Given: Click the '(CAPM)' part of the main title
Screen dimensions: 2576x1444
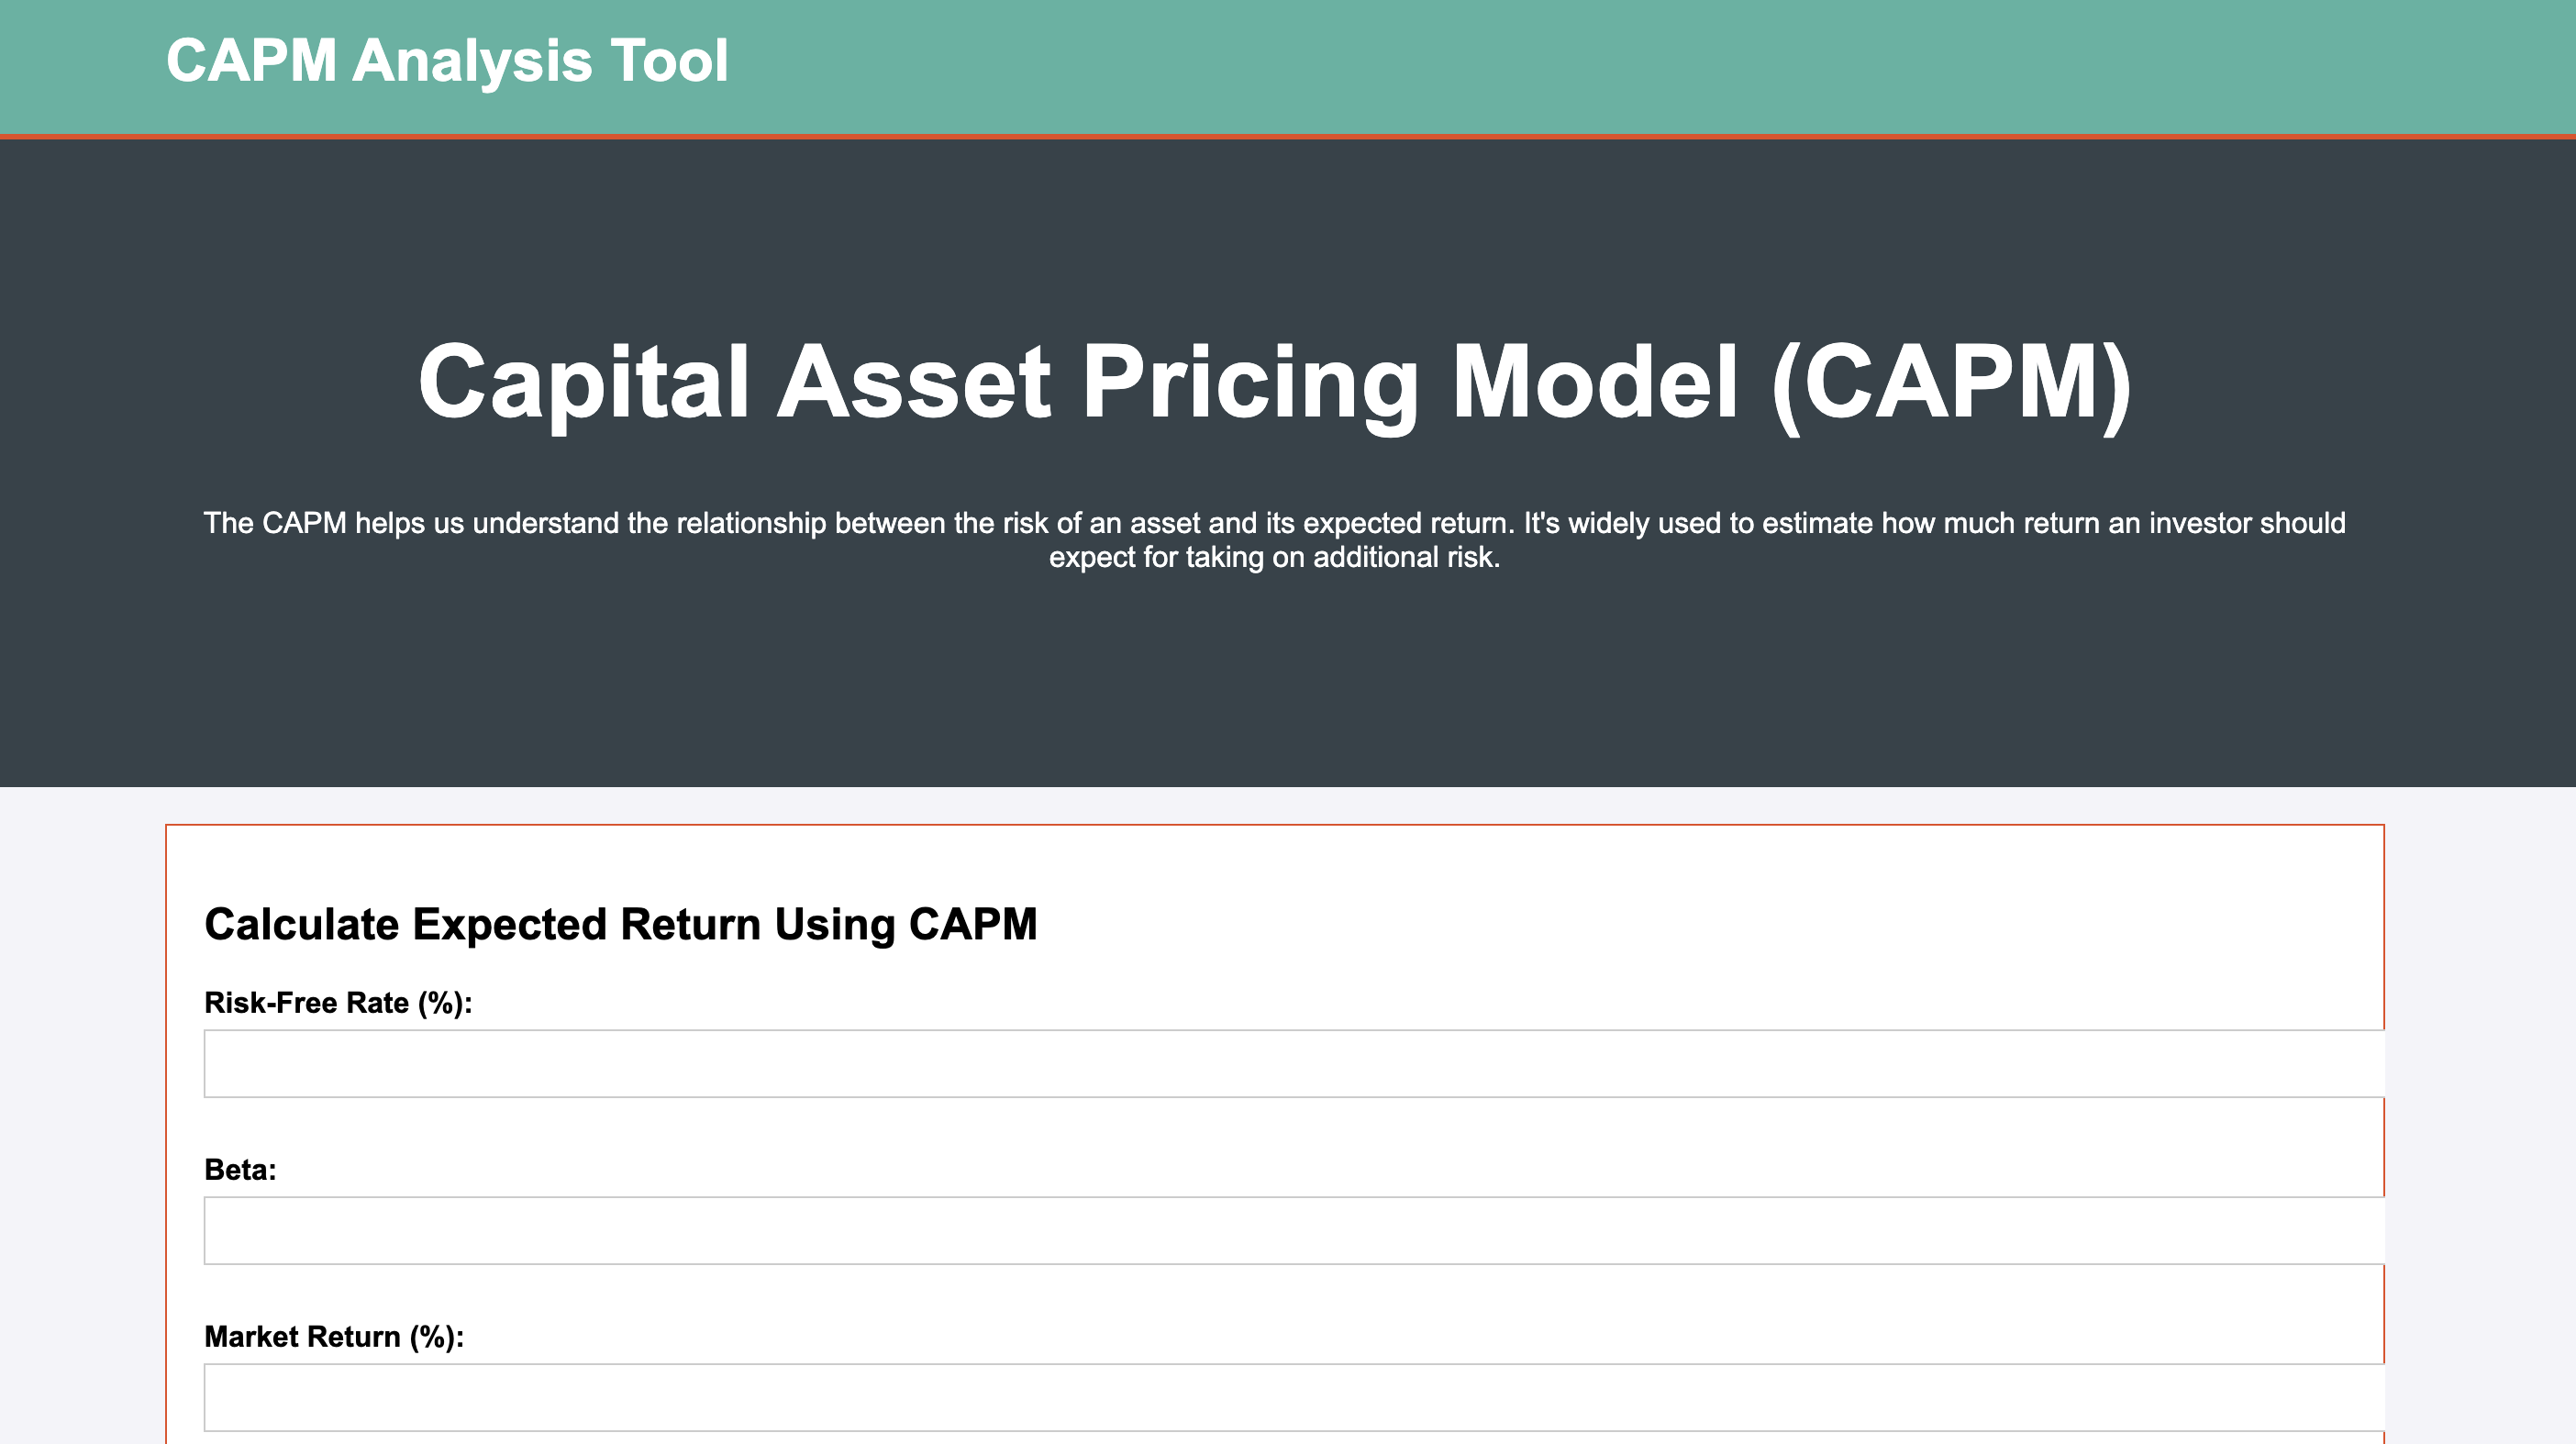Looking at the screenshot, I should tap(1951, 385).
